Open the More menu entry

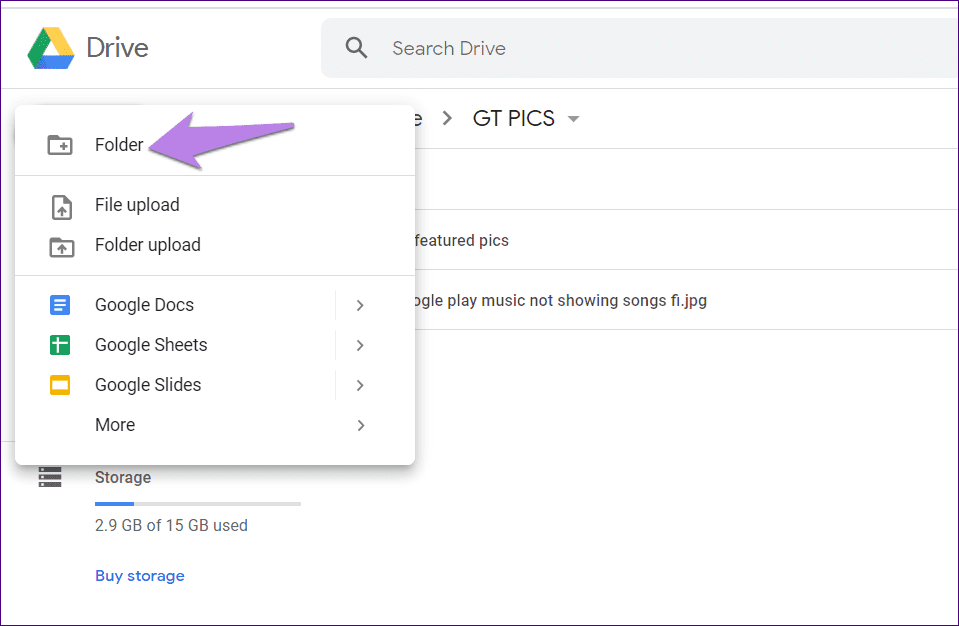click(215, 425)
